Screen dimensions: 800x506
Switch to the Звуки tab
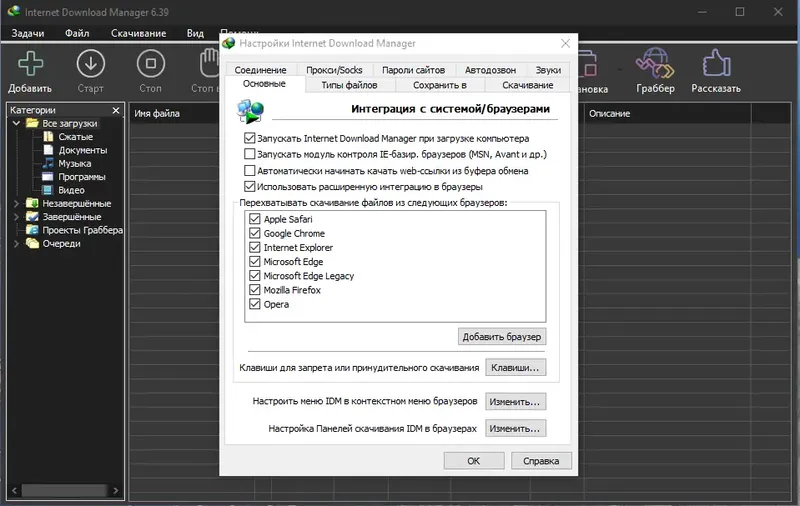point(548,70)
